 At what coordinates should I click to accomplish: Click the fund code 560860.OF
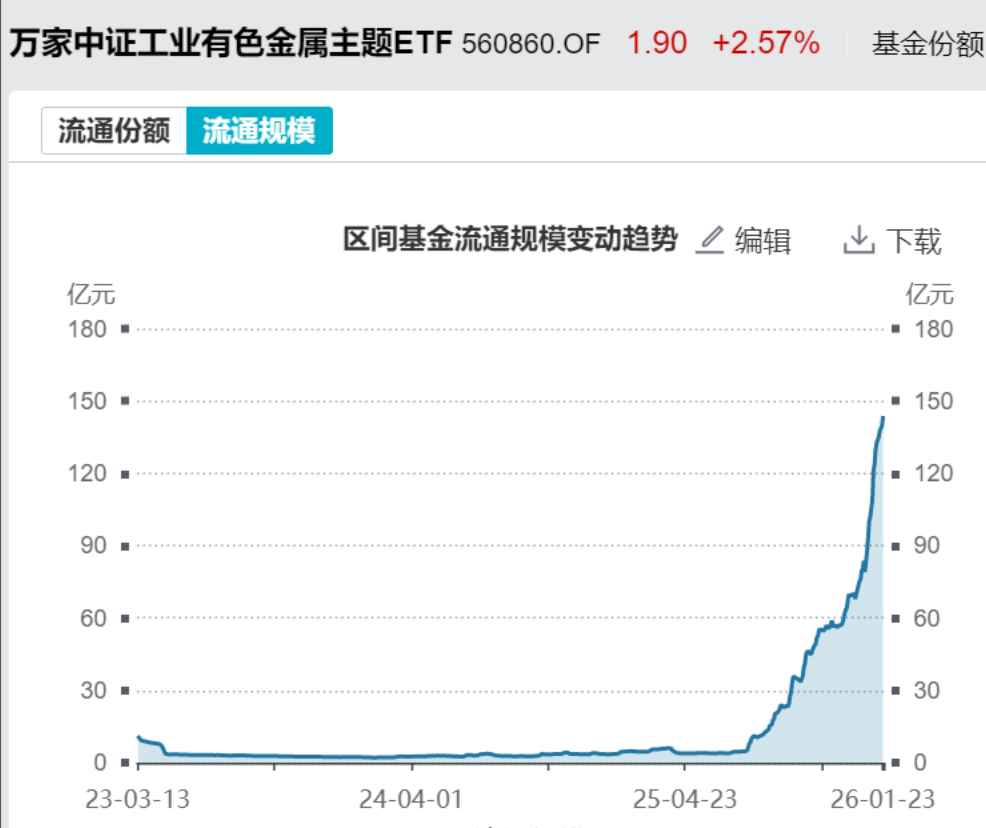pos(532,44)
